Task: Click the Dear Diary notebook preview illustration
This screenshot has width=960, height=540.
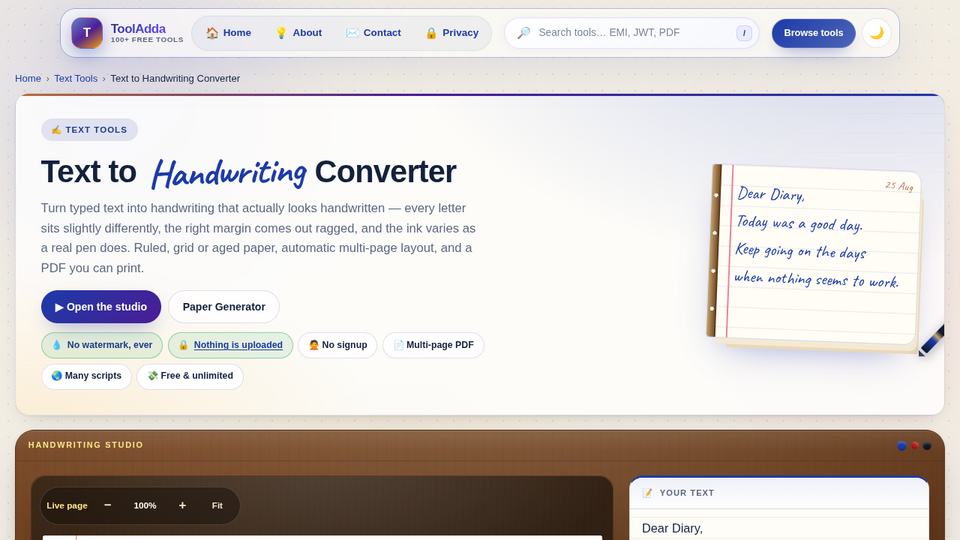Action: point(814,257)
